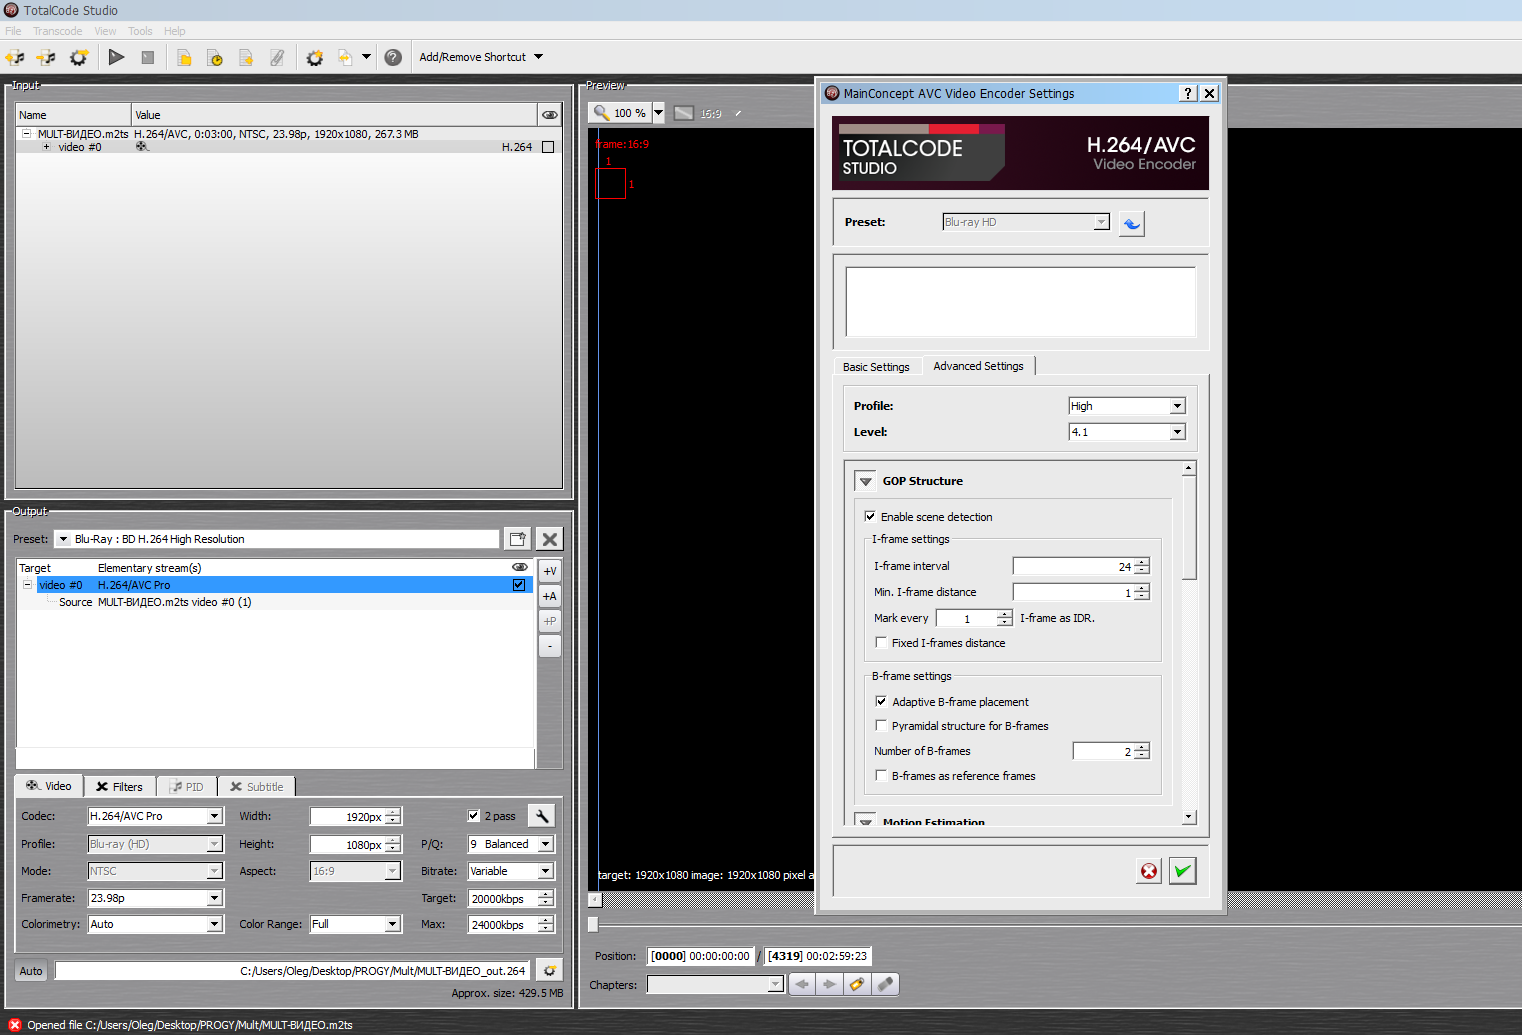Click the gear with arrow toolbar icon
The height and width of the screenshot is (1035, 1522).
[78, 57]
